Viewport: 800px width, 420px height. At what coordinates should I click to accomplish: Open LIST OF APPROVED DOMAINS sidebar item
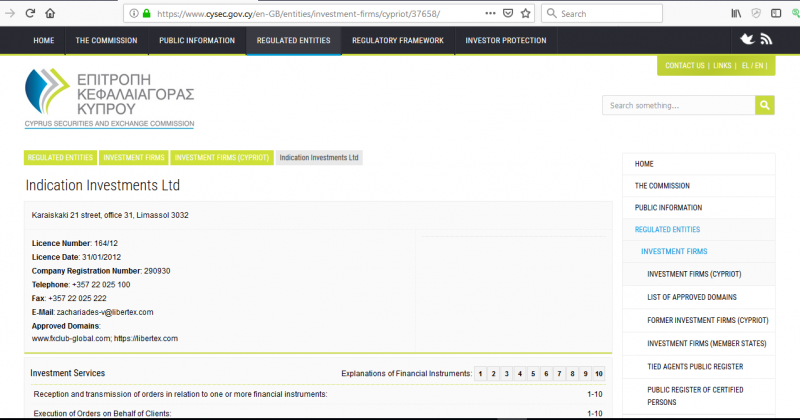pyautogui.click(x=698, y=297)
